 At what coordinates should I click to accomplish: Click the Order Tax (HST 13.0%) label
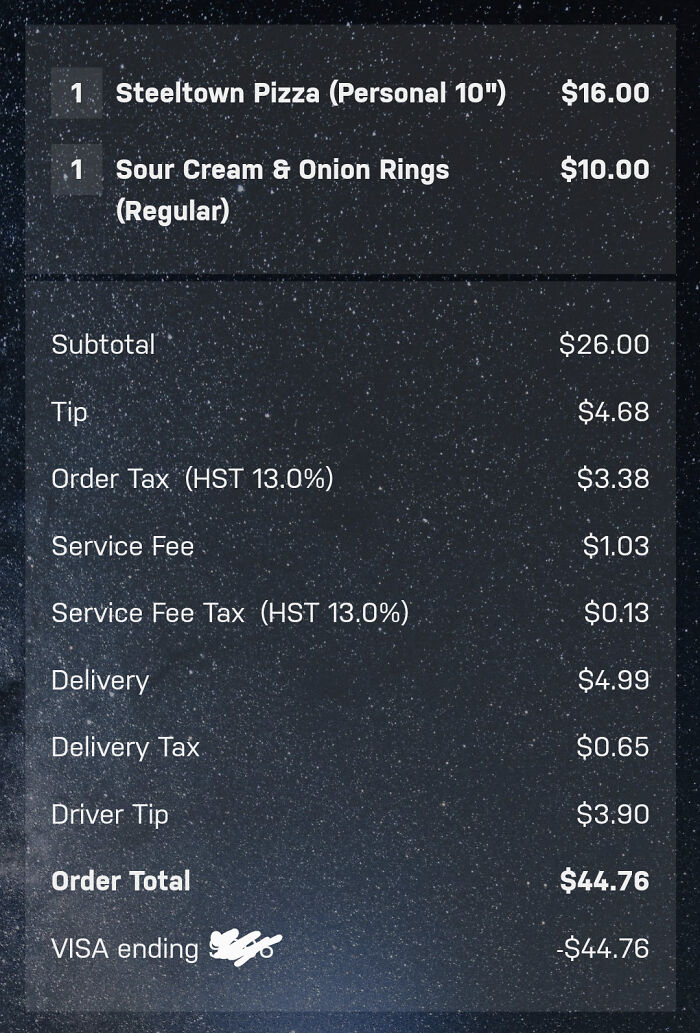192,479
